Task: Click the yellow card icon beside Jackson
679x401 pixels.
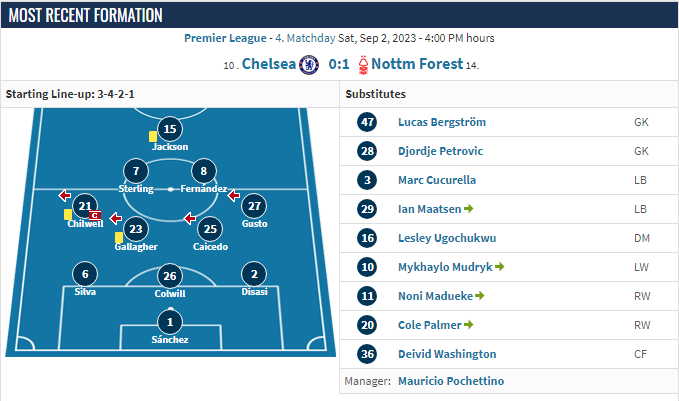Action: click(x=153, y=136)
